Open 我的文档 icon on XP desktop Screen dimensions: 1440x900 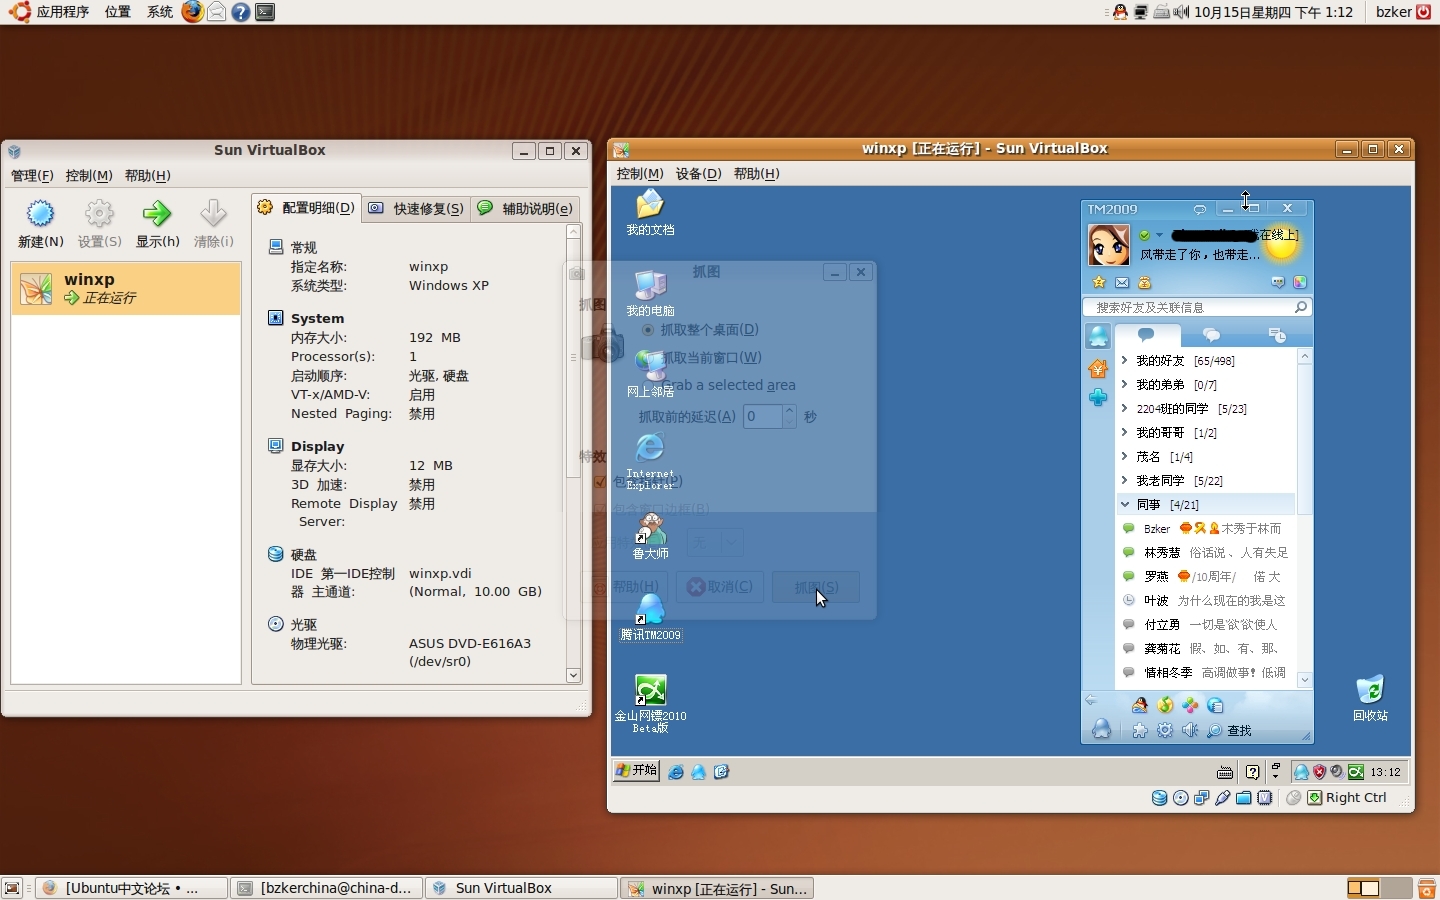pyautogui.click(x=650, y=212)
